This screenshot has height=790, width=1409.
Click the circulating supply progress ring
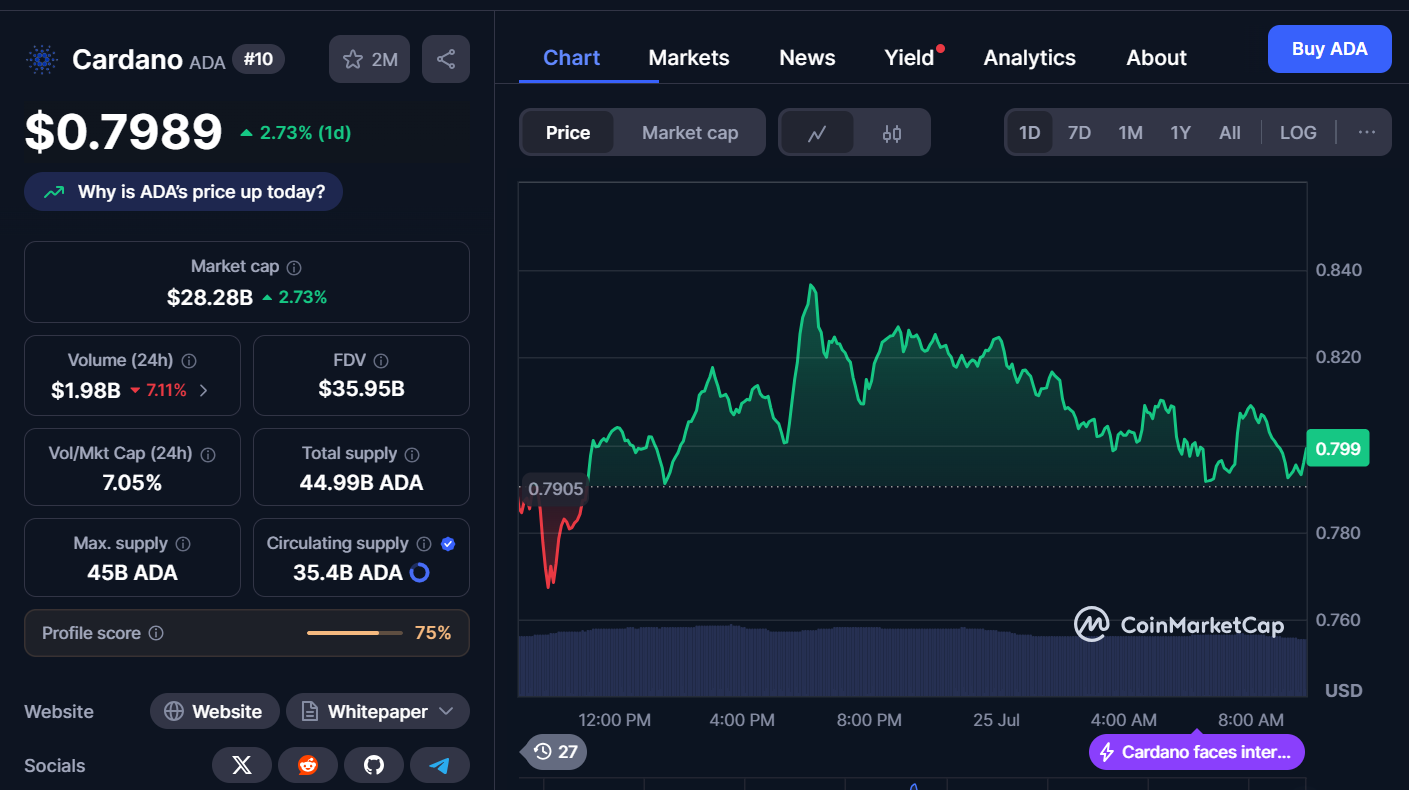tap(420, 573)
